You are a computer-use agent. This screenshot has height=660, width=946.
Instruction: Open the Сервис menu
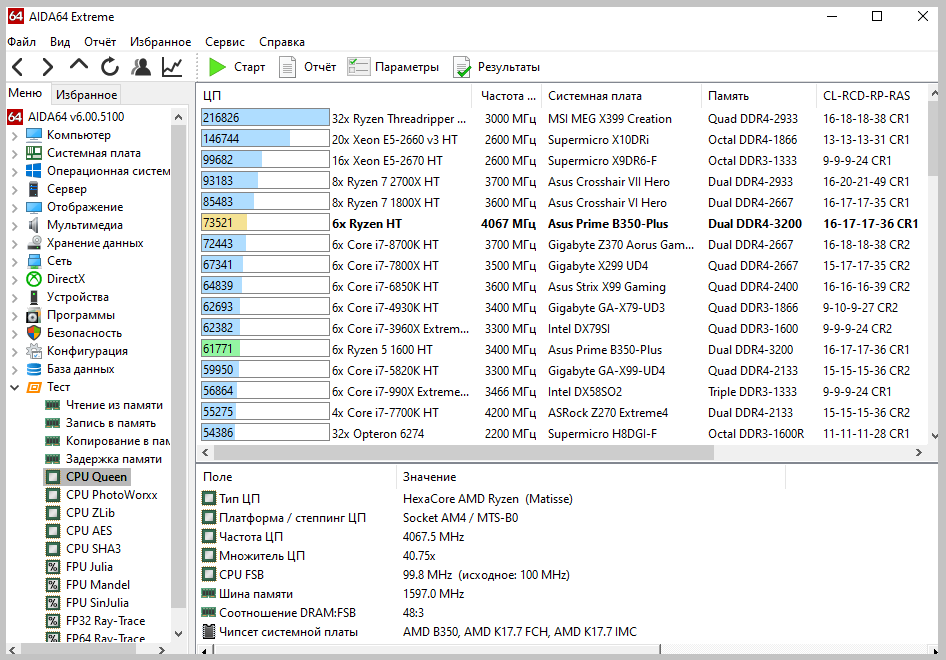224,42
